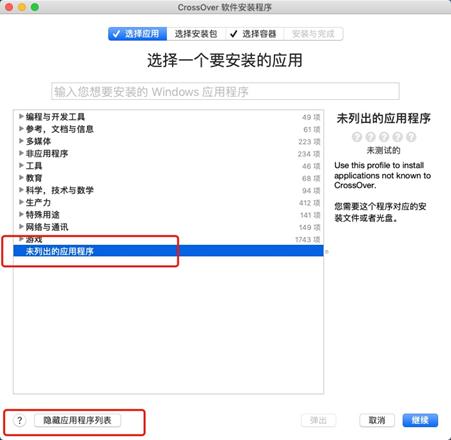Click the 继续 button
Viewport: 451px width, 440px height.
point(420,420)
